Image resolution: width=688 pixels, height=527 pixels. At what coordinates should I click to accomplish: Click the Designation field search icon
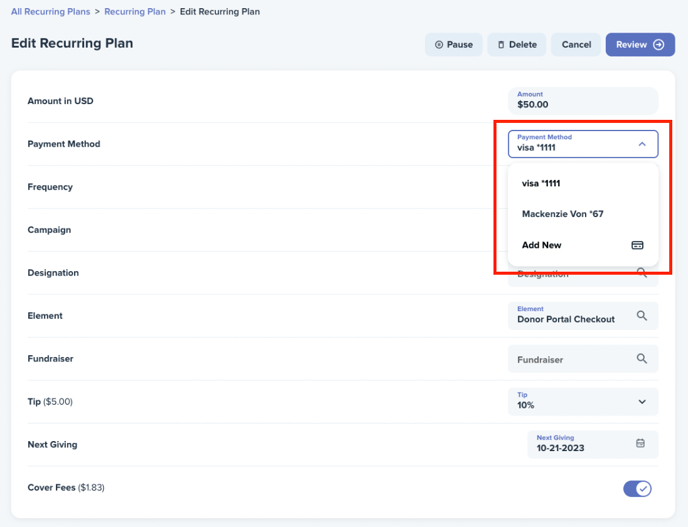(x=641, y=272)
